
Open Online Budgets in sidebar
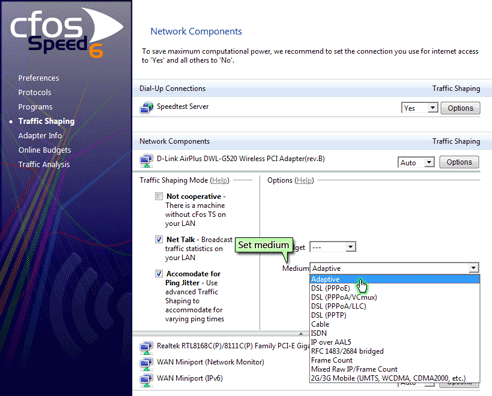click(45, 150)
